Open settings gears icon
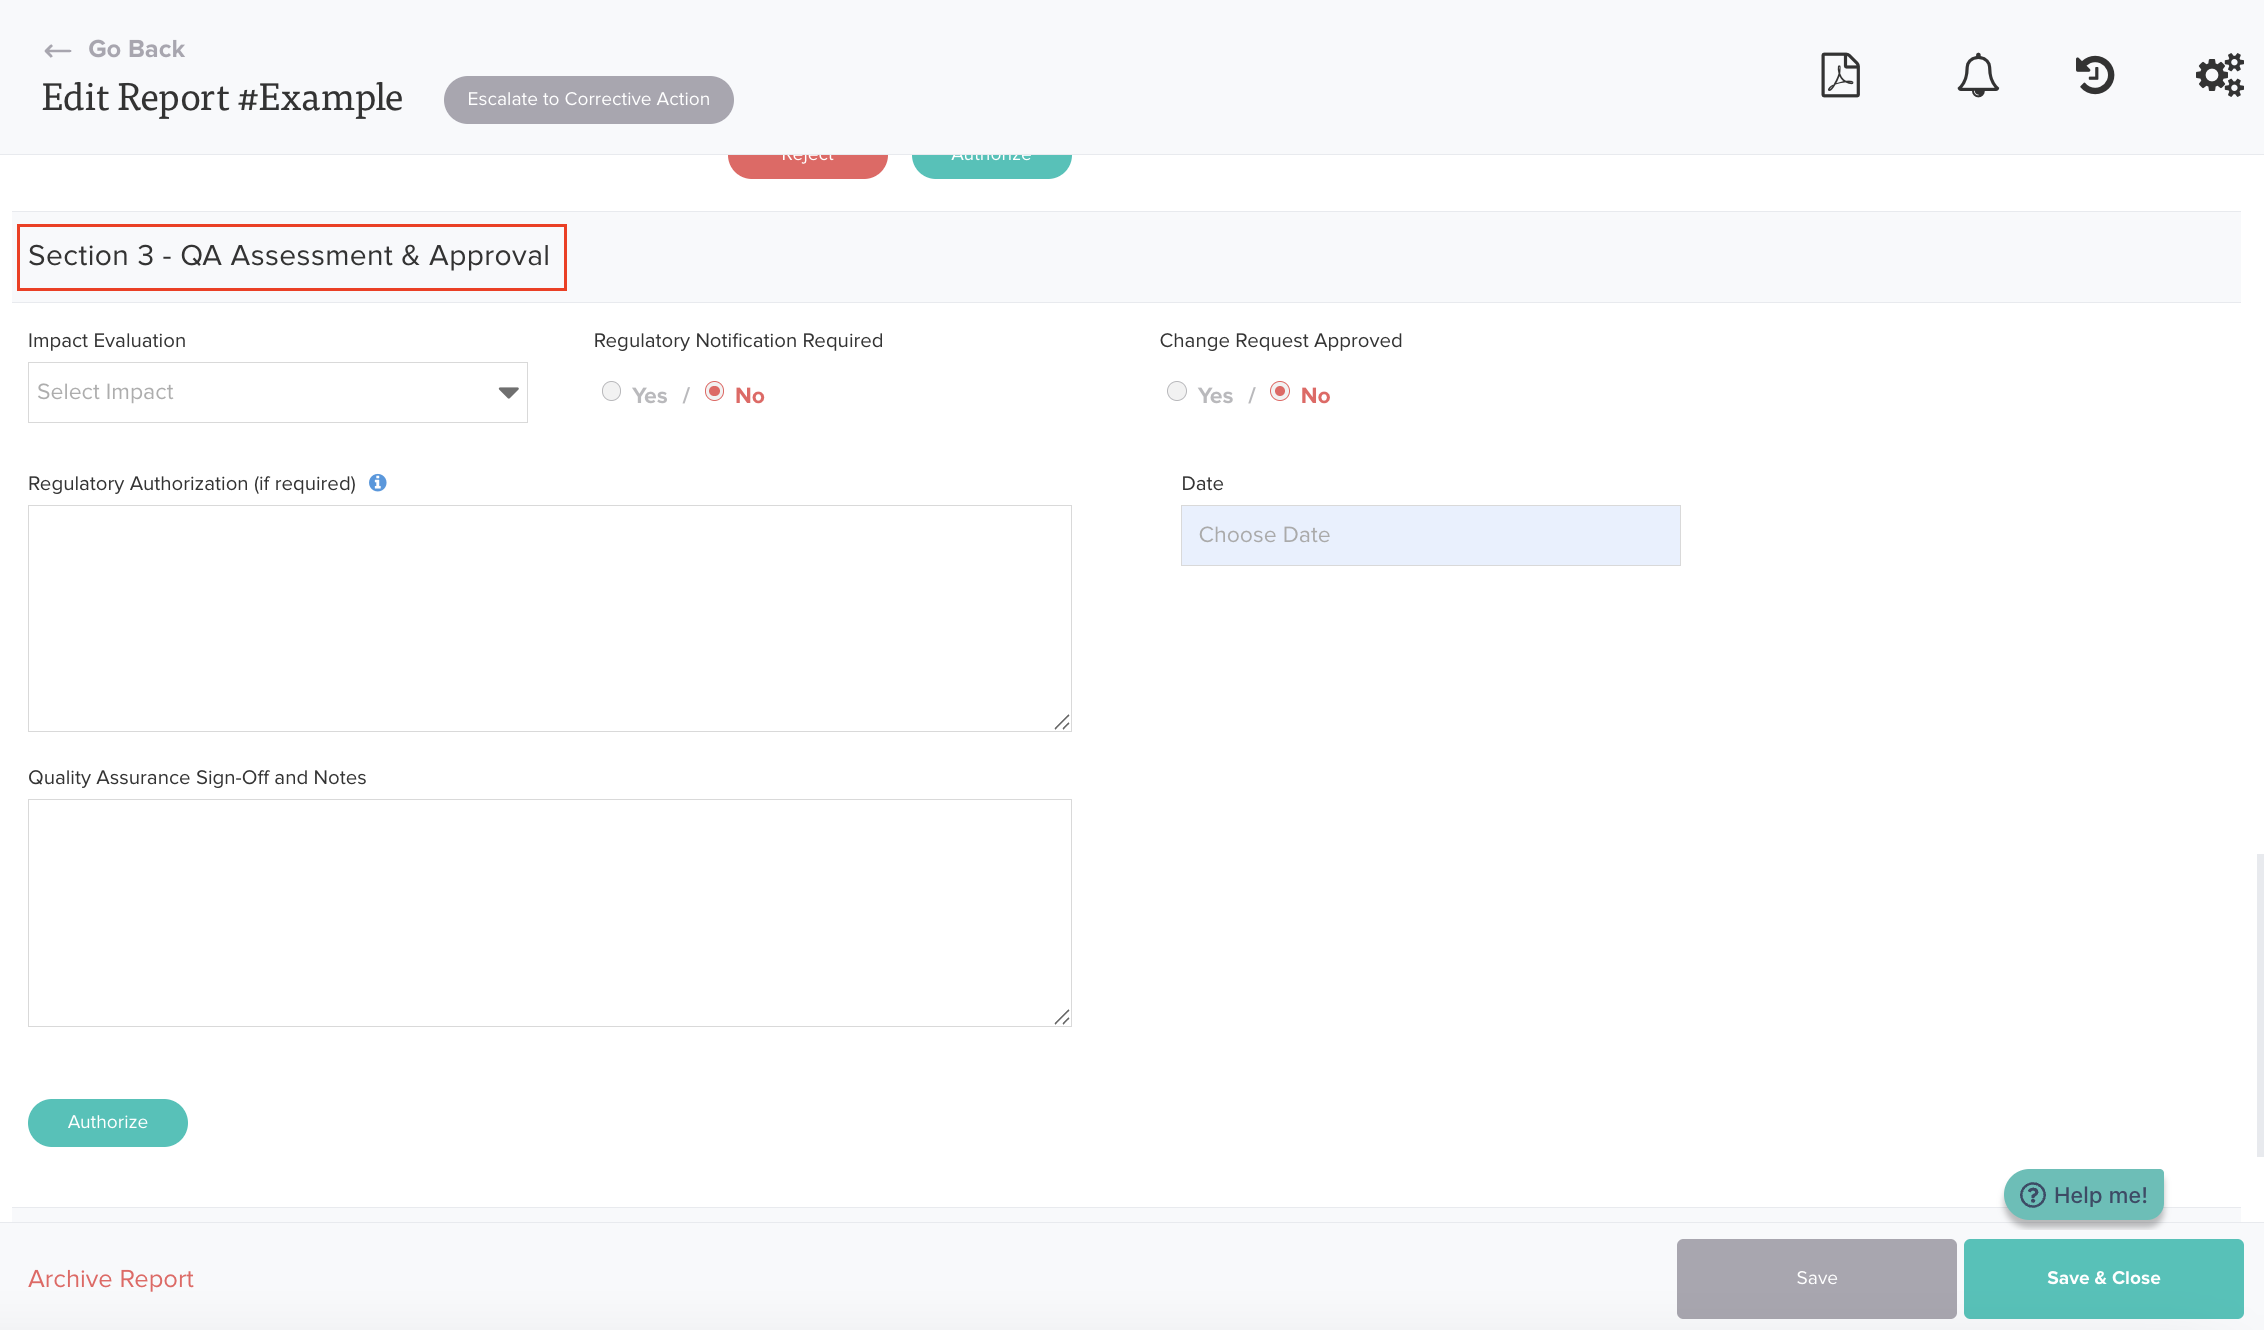This screenshot has width=2264, height=1330. [2219, 75]
